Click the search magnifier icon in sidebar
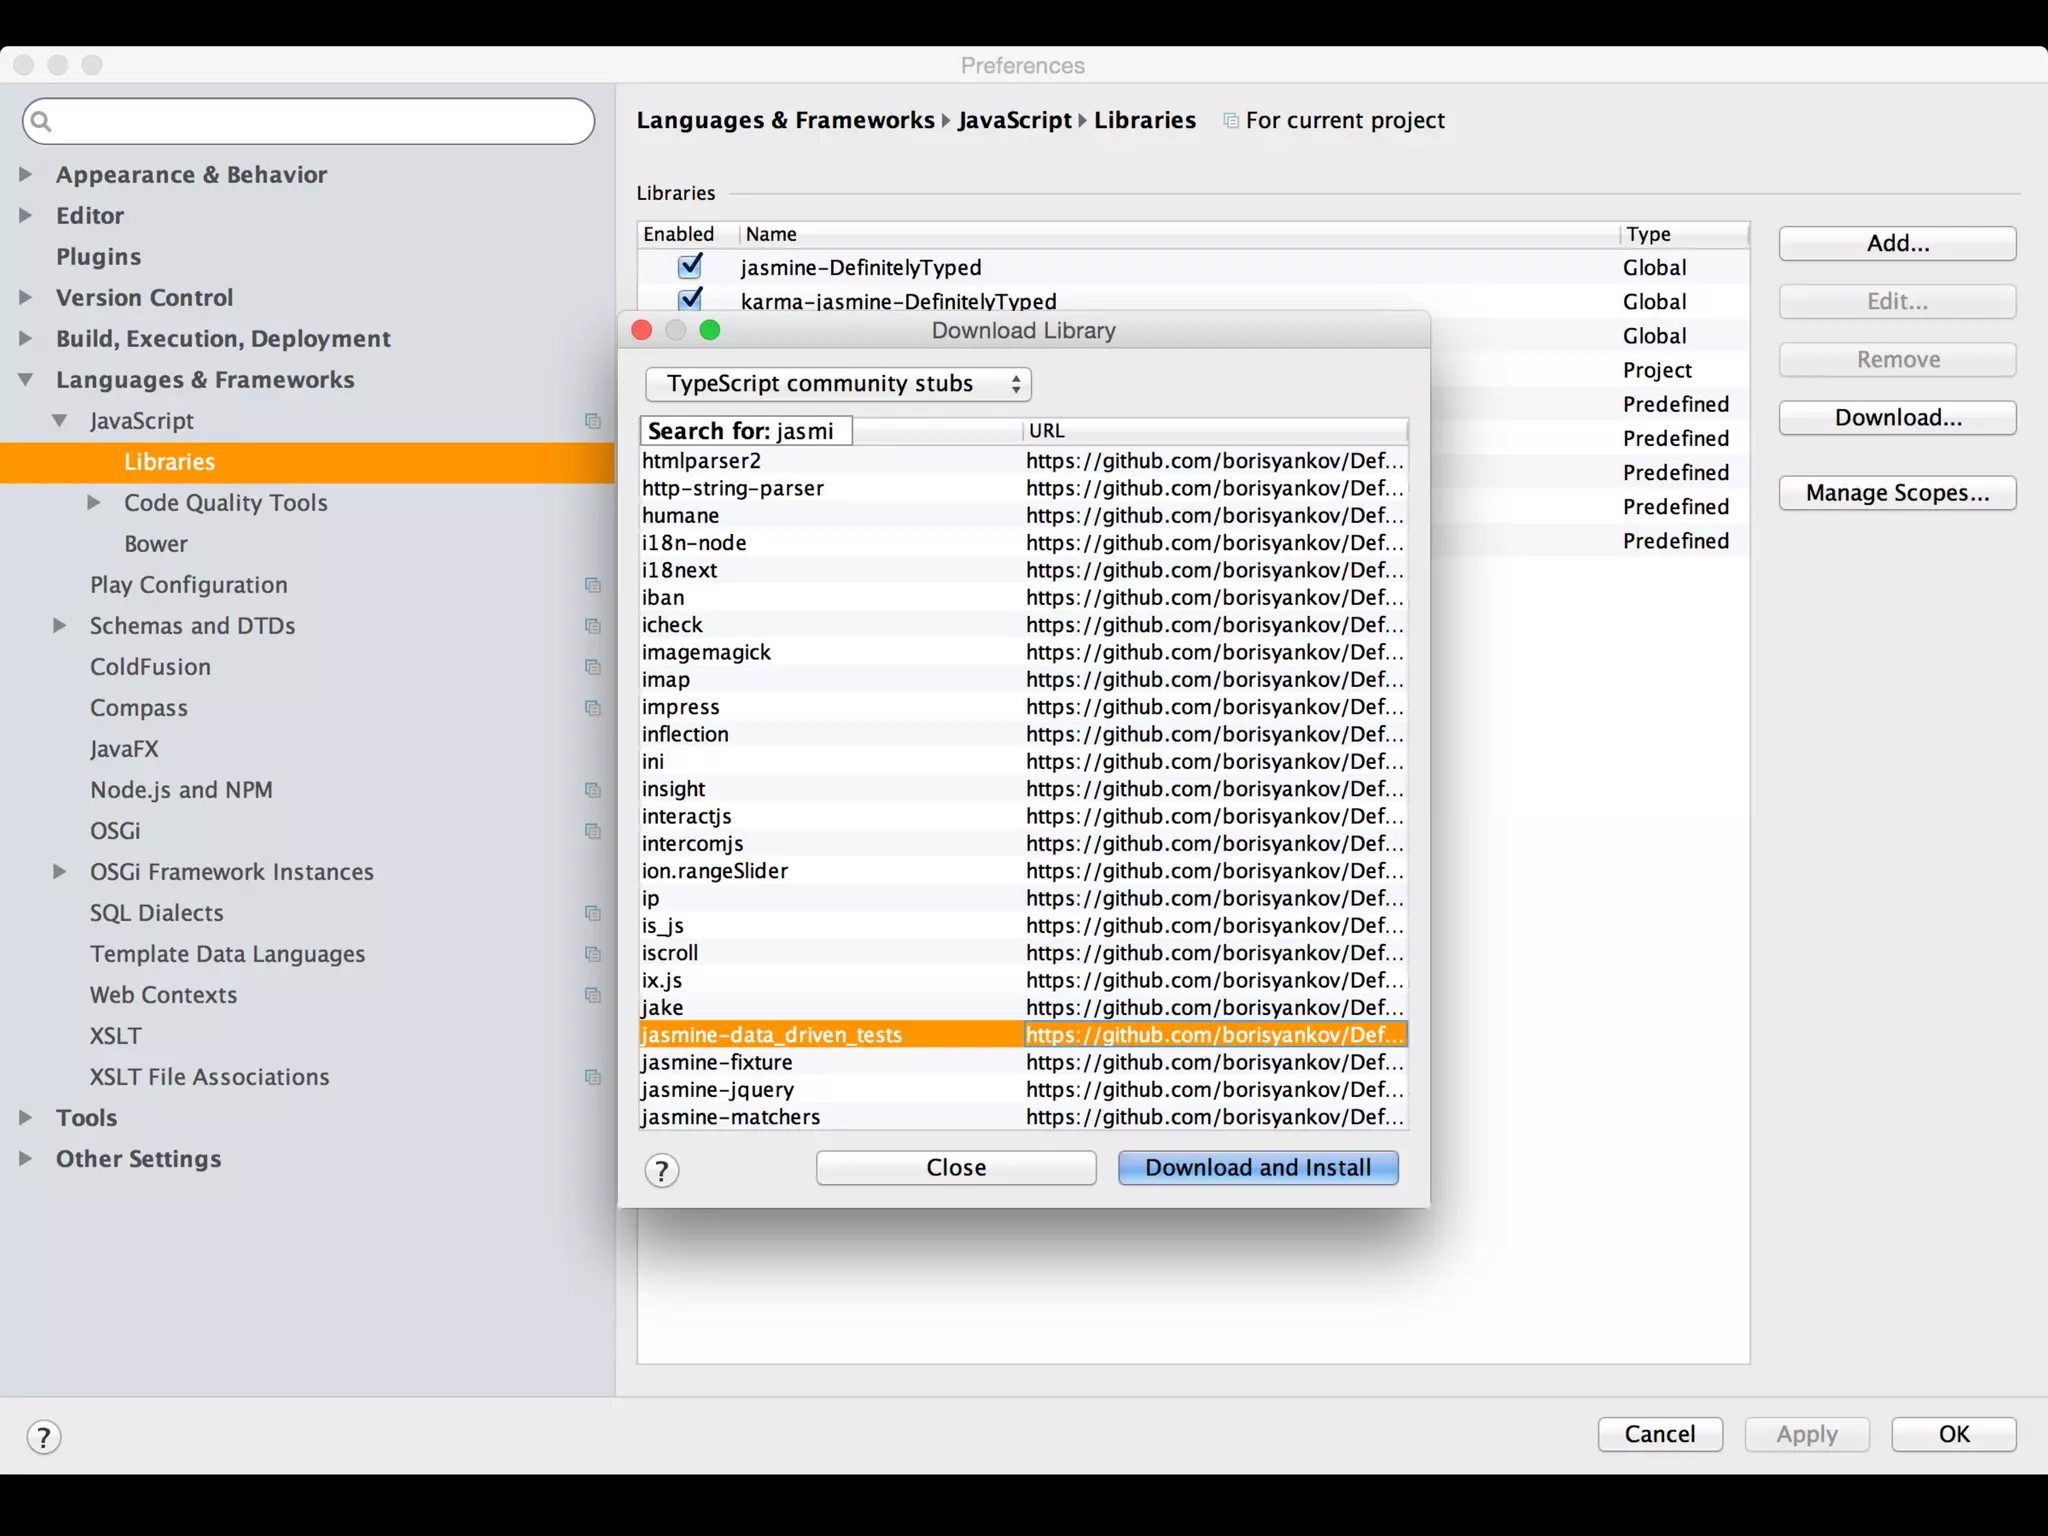The image size is (2048, 1536). [41, 122]
